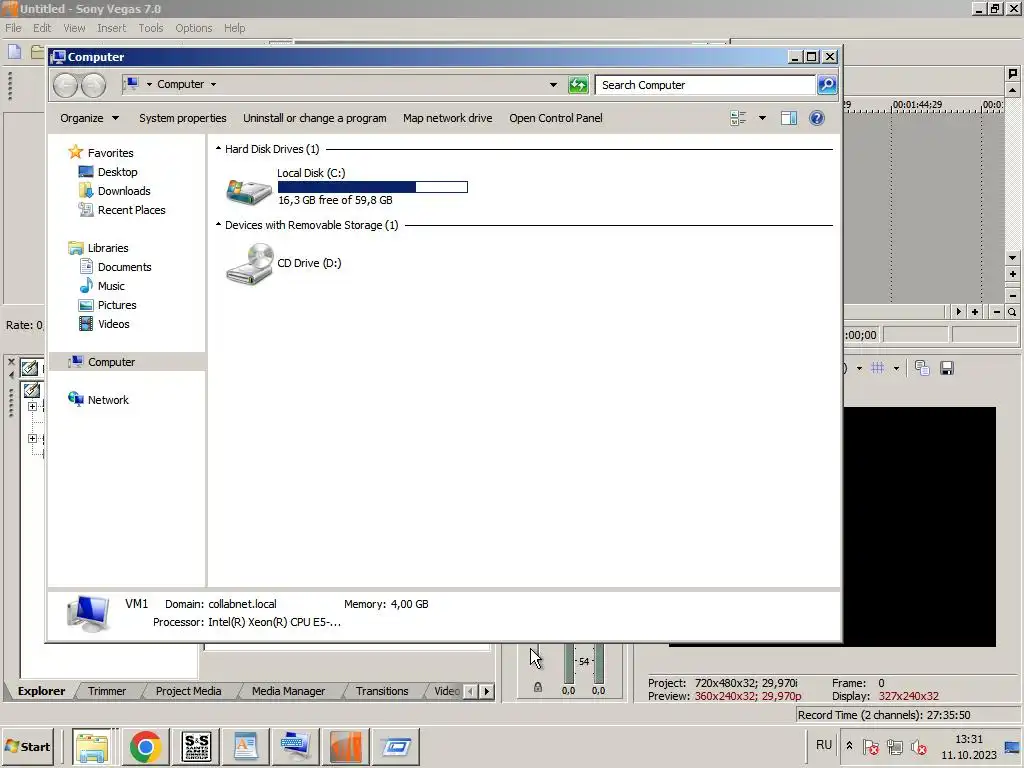Click Open Control Panel
This screenshot has height=768, width=1024.
556,118
